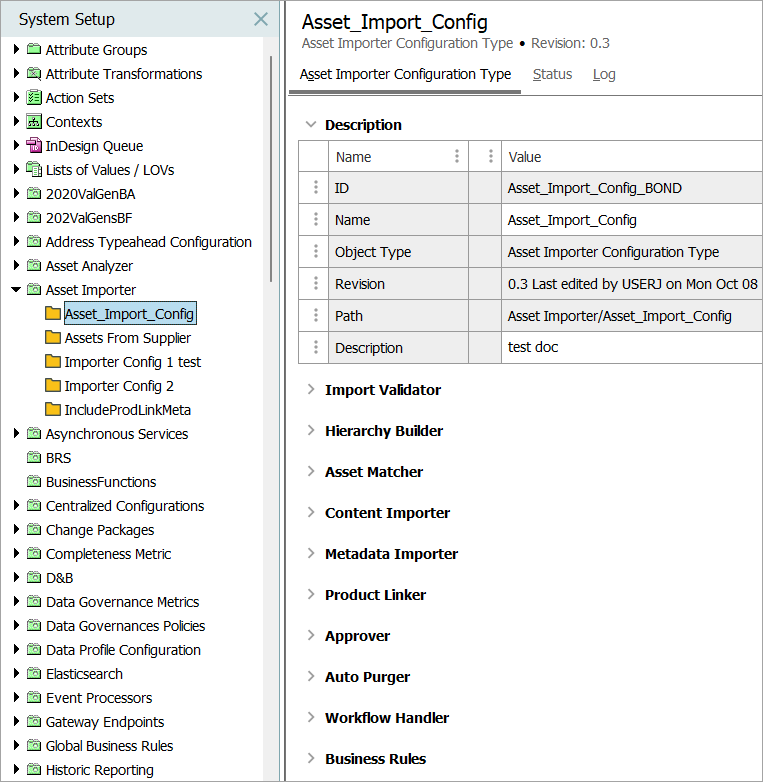Click the Importer Config 2 folder icon
The height and width of the screenshot is (782, 763).
[x=53, y=386]
